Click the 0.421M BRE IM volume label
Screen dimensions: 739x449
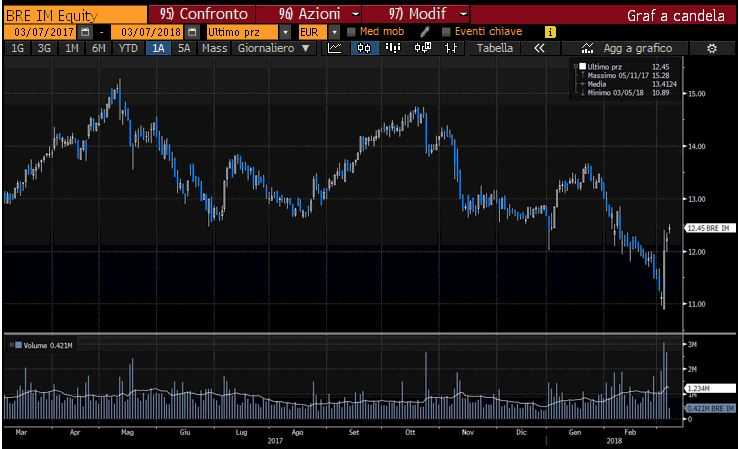(710, 408)
